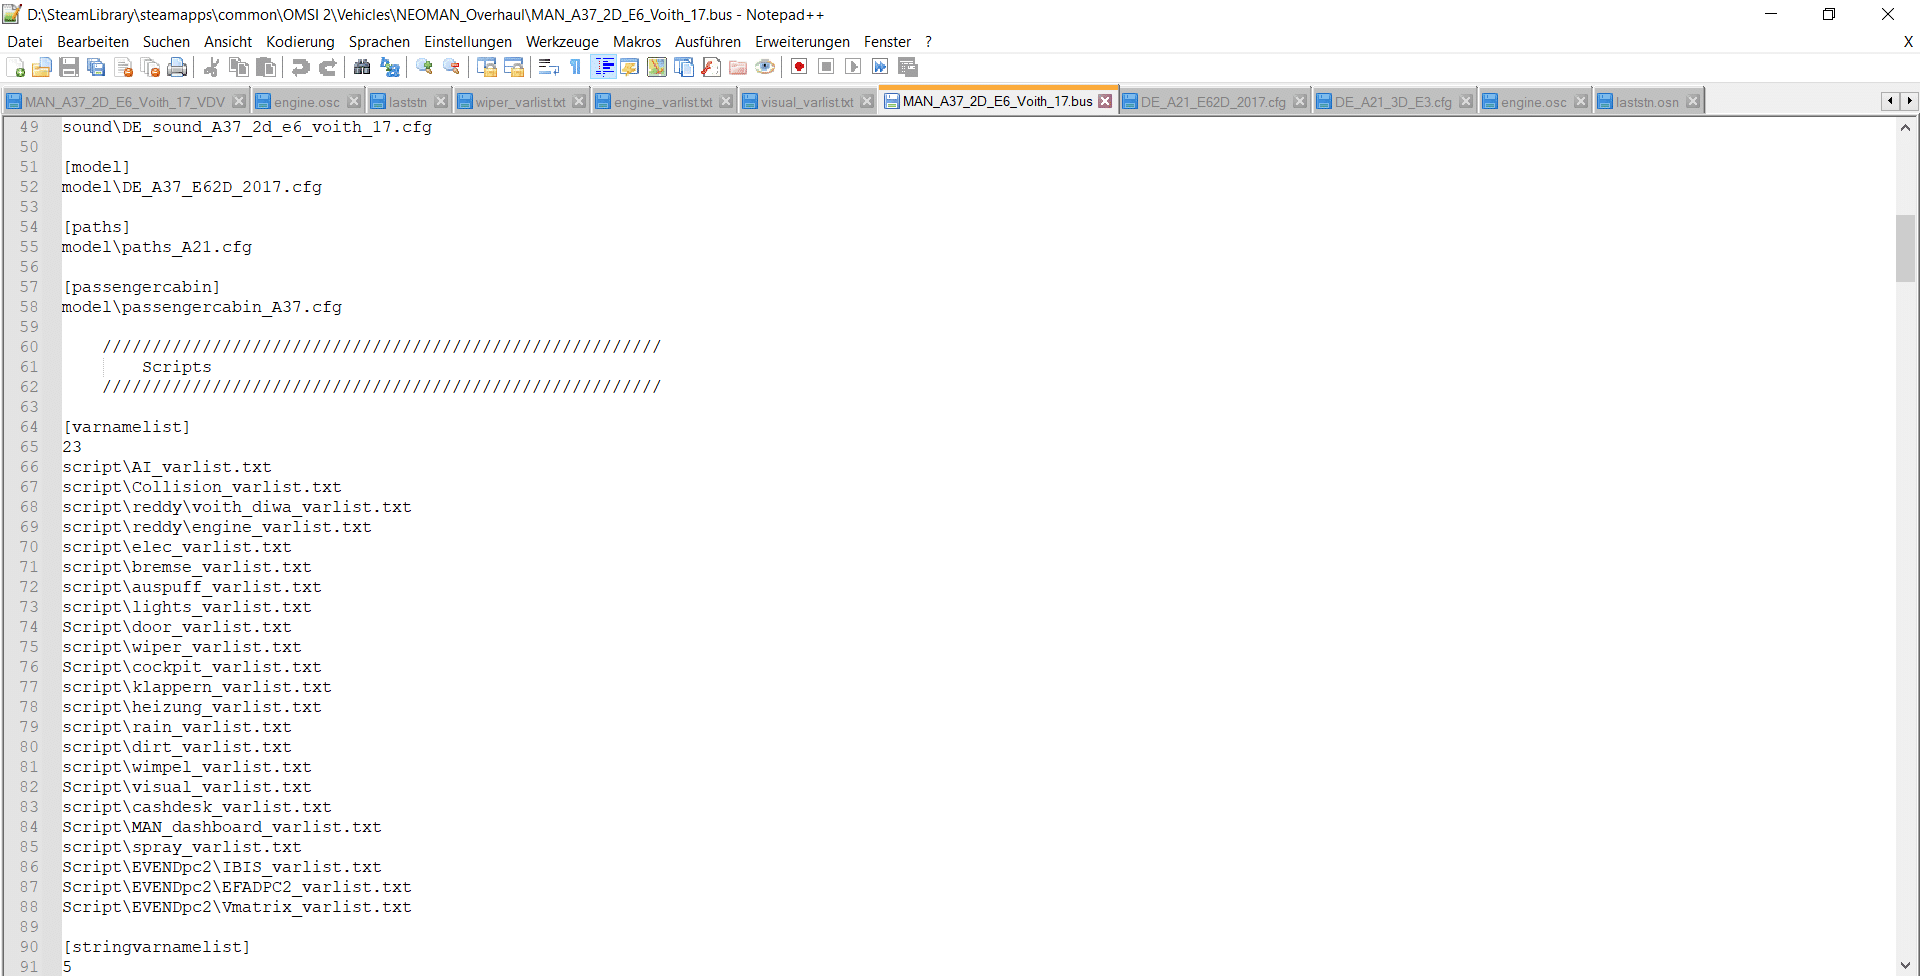
Task: Toggle show all characters pilcrow icon
Action: click(x=575, y=67)
